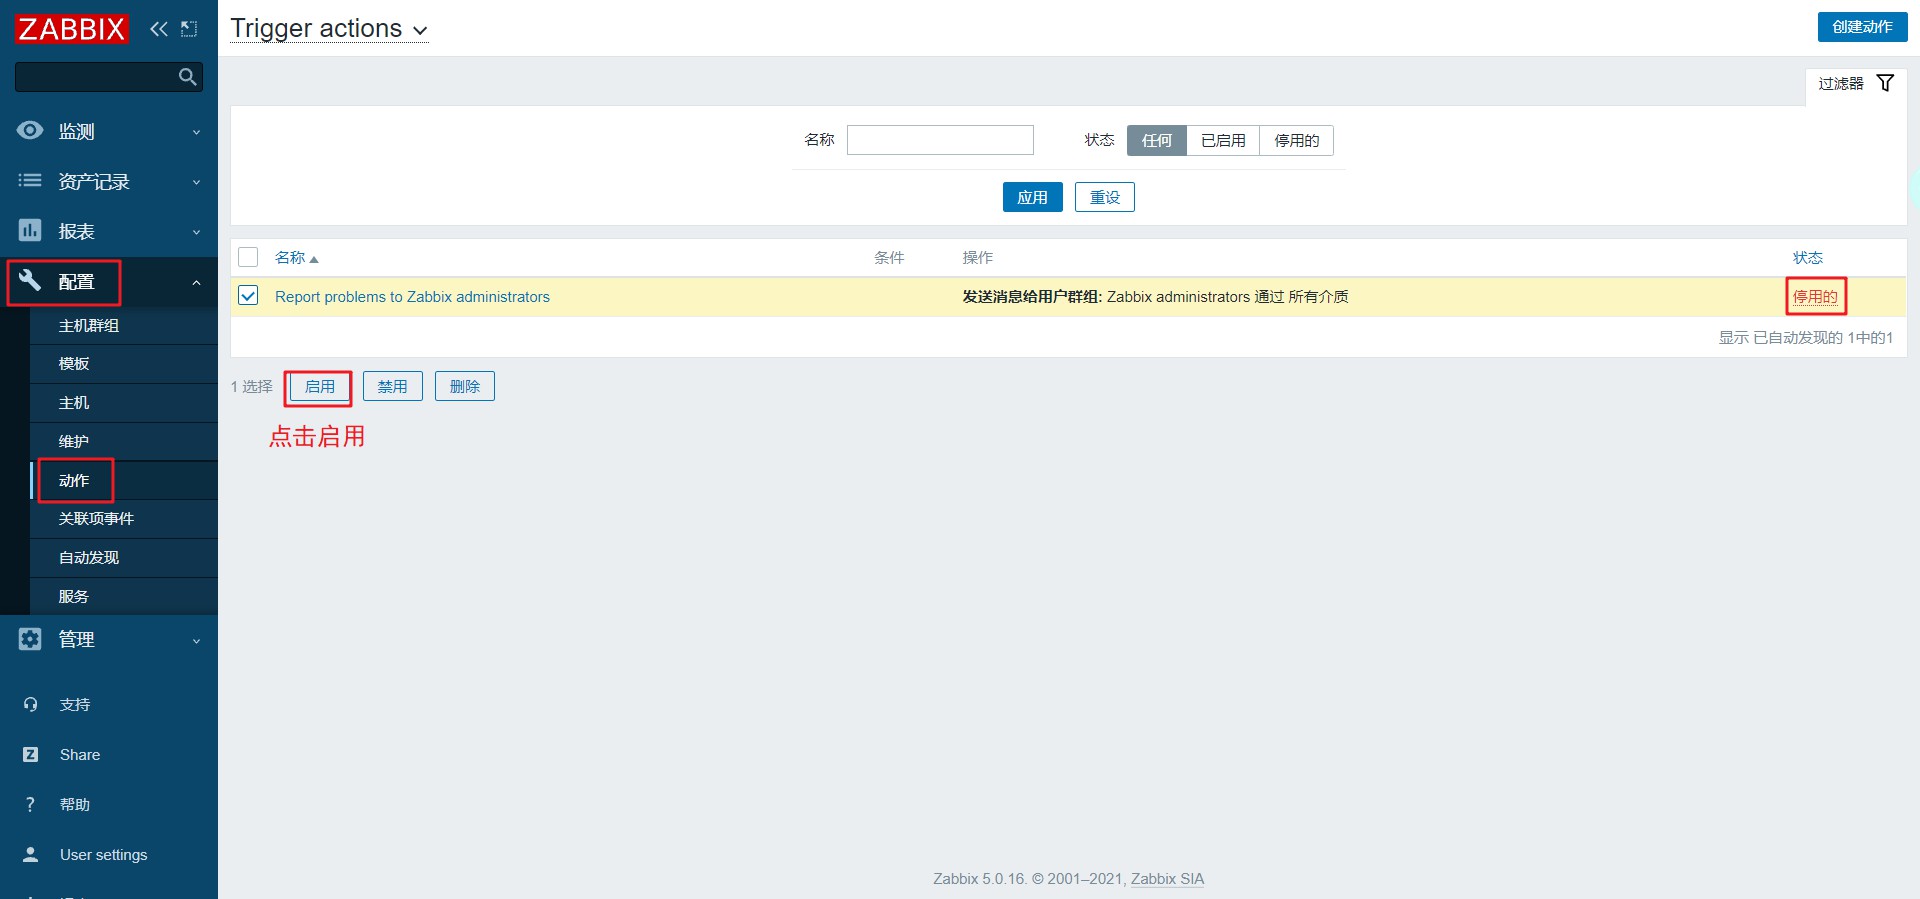Focus the 名称 filter input field
This screenshot has width=1920, height=899.
[x=940, y=140]
